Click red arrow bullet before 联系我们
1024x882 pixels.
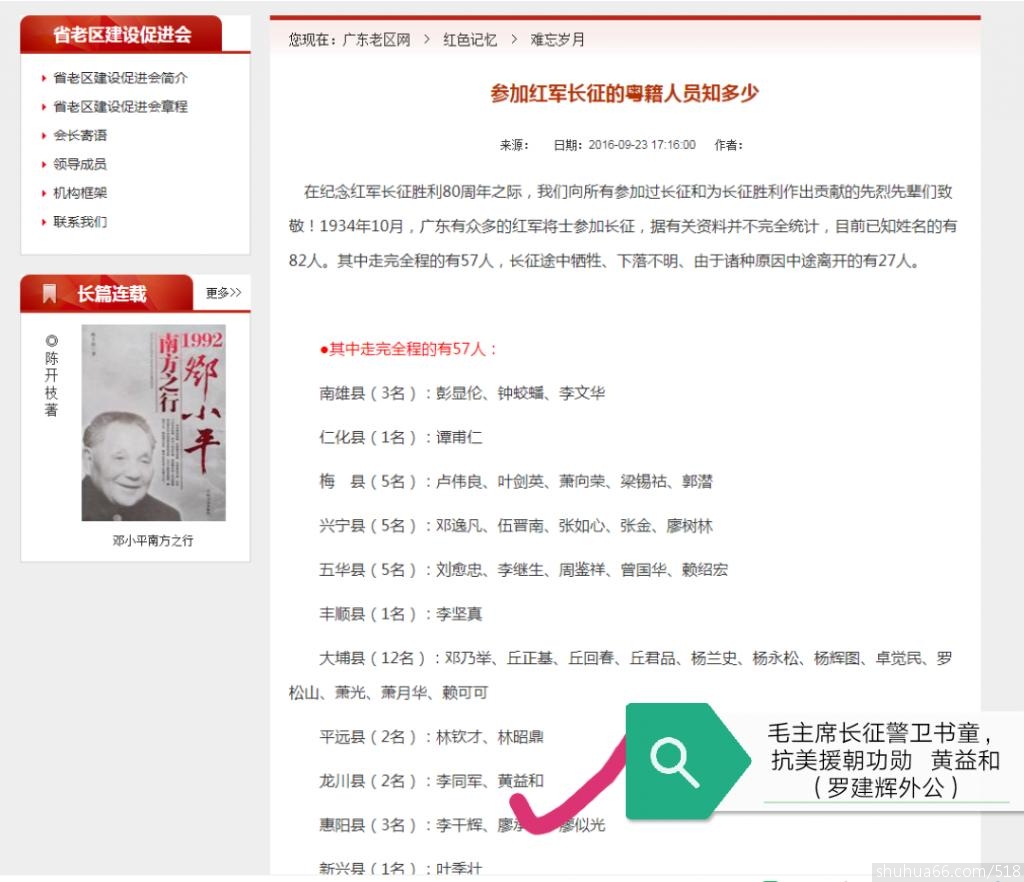click(44, 222)
